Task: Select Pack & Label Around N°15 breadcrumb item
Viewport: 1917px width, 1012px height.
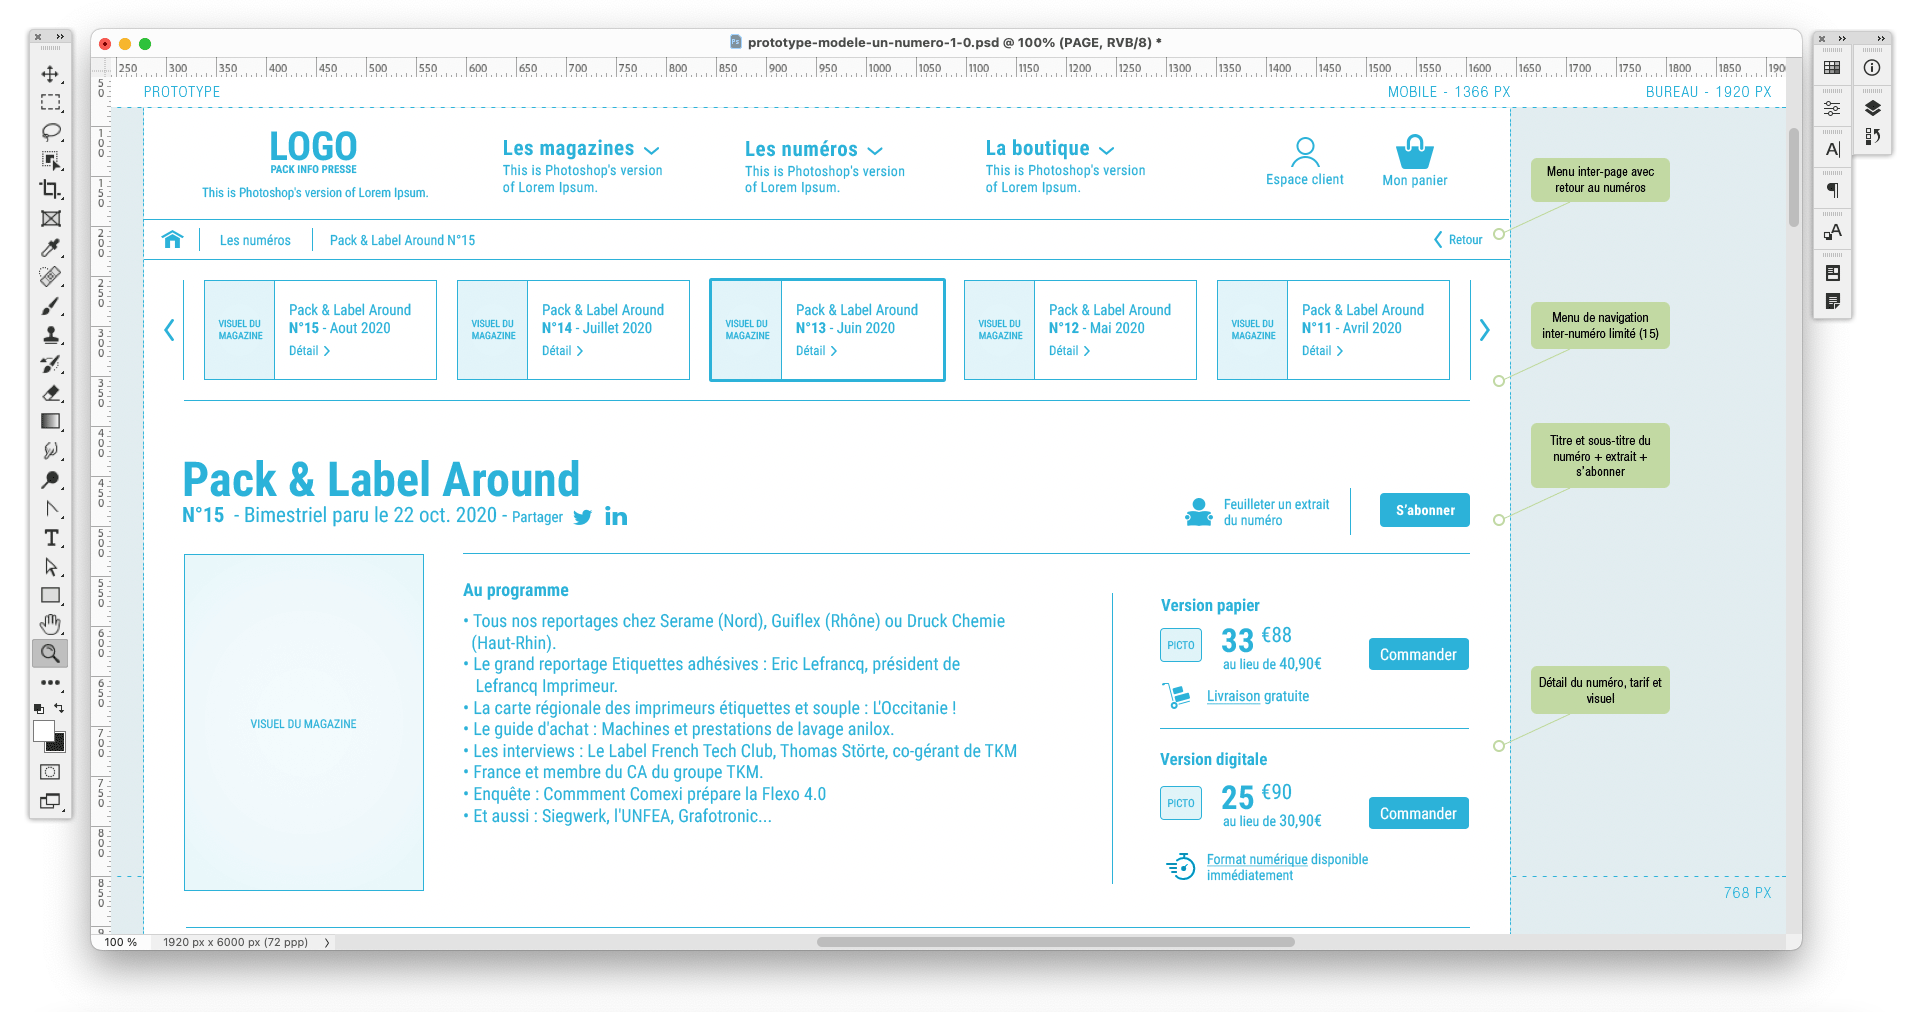Action: (402, 240)
